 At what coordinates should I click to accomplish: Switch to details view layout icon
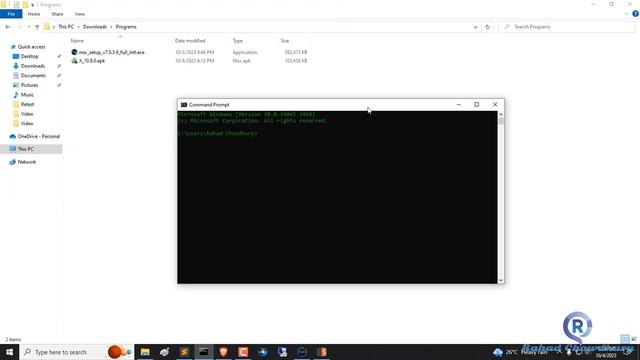click(x=625, y=339)
